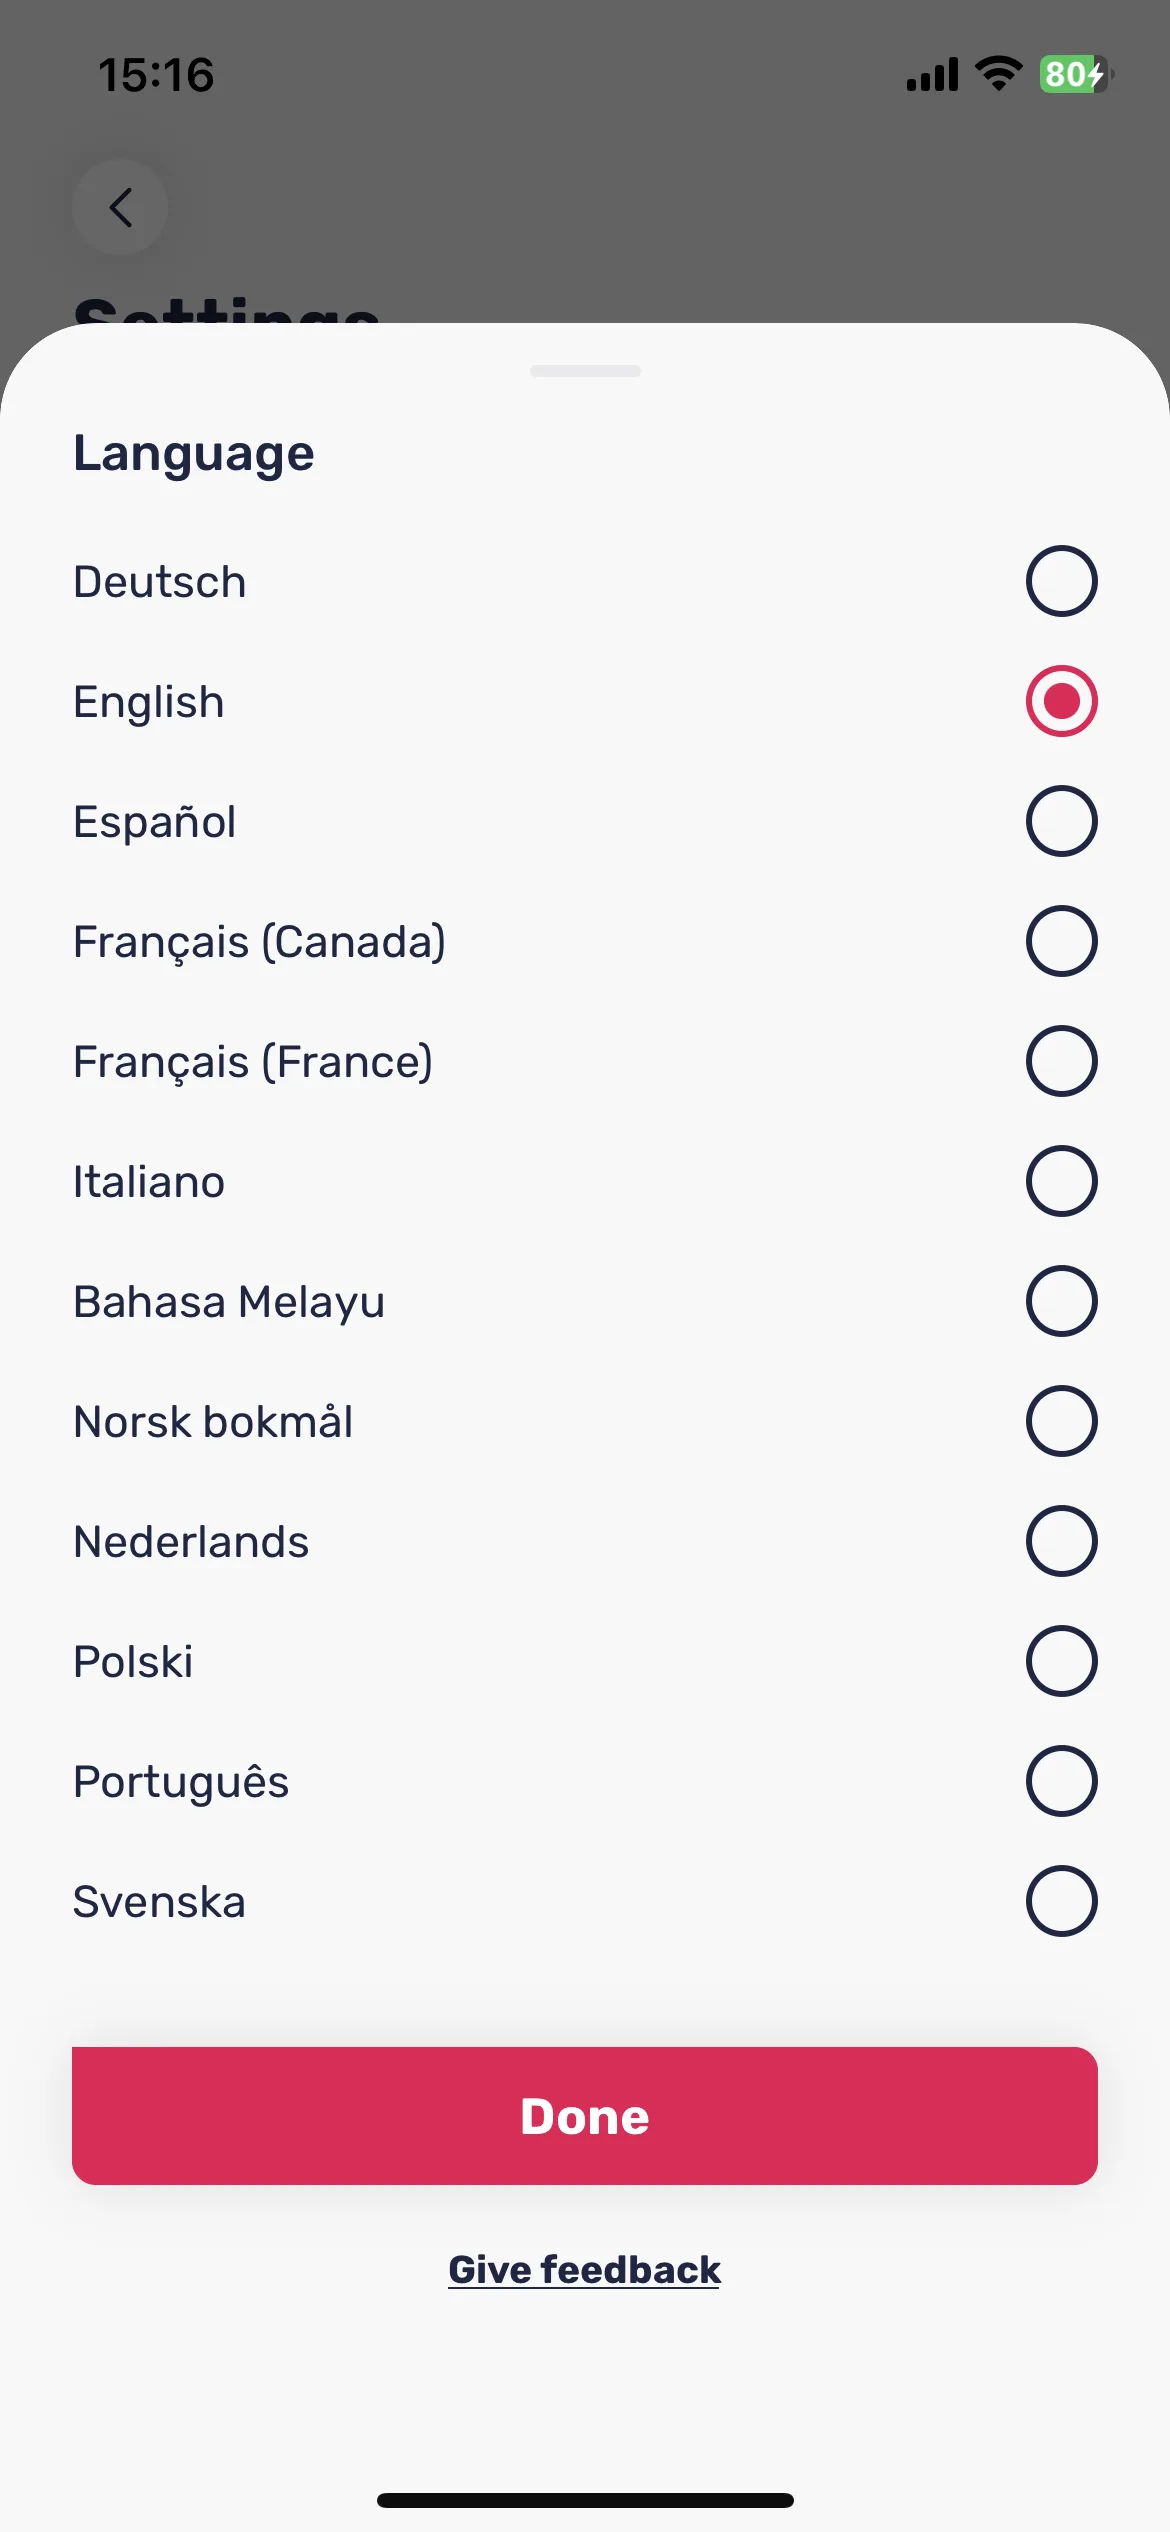Tap the battery indicator in status bar
This screenshot has height=2532, width=1170.
click(x=1076, y=74)
